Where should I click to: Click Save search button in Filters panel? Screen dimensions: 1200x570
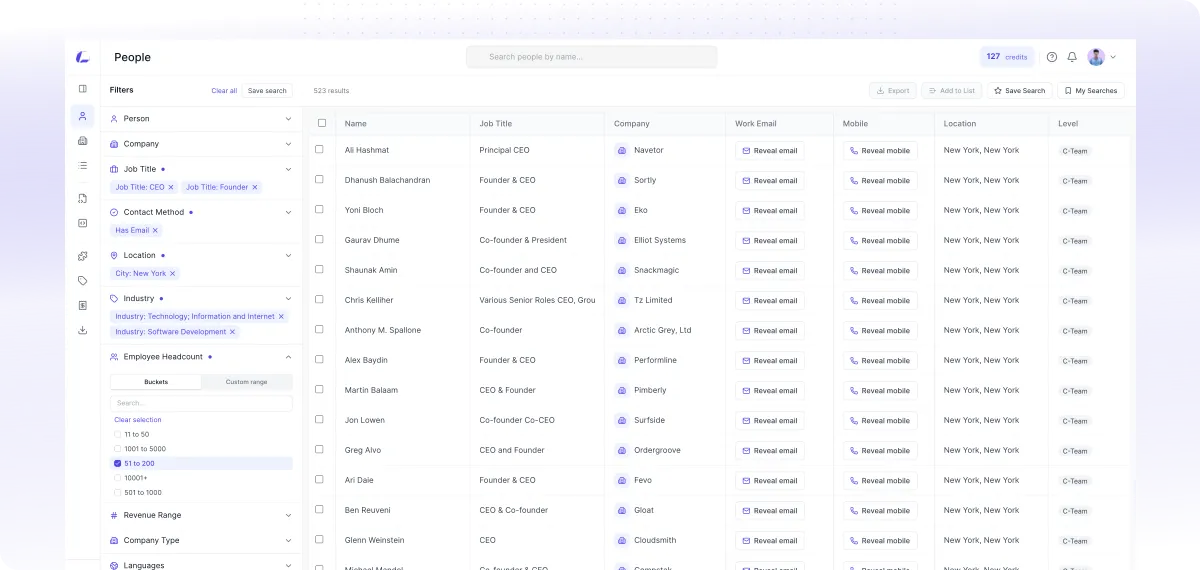[267, 91]
